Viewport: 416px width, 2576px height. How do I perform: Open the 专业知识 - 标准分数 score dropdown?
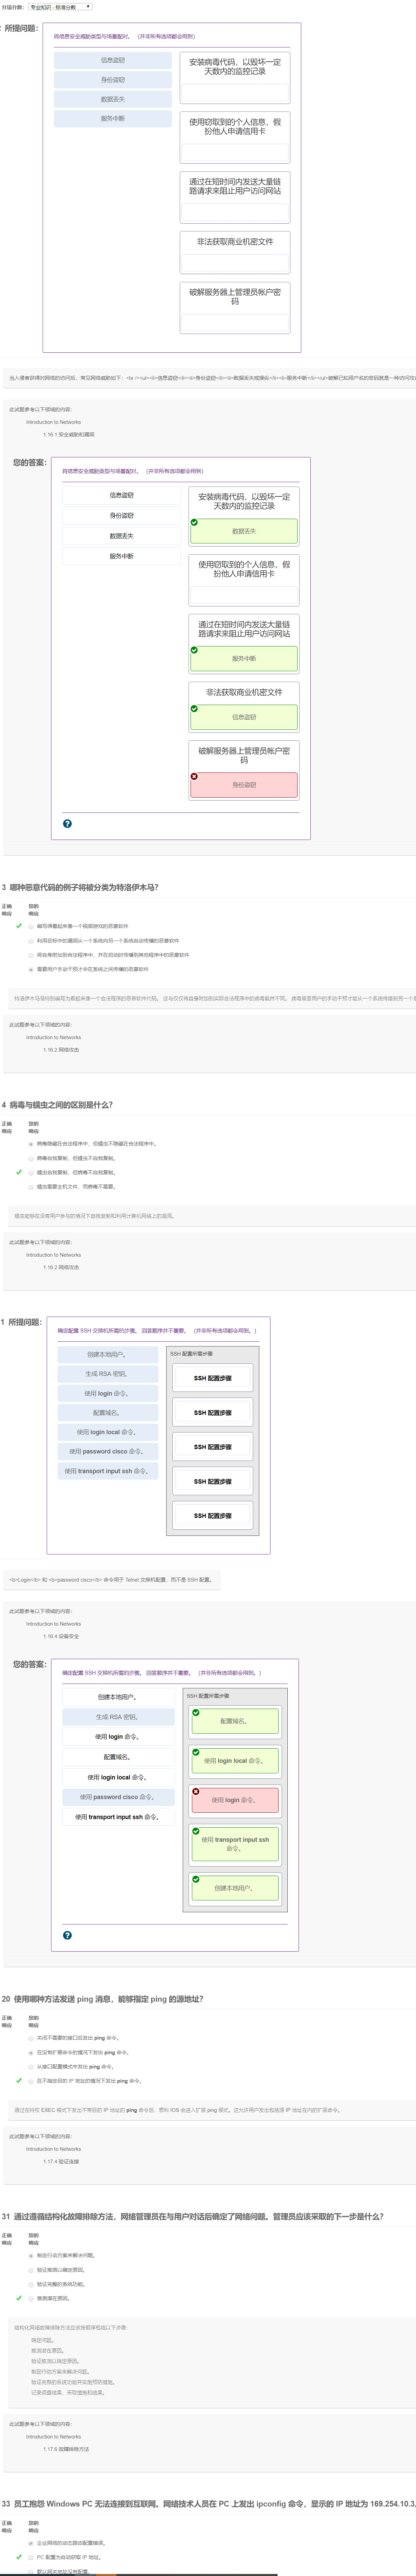pyautogui.click(x=60, y=7)
